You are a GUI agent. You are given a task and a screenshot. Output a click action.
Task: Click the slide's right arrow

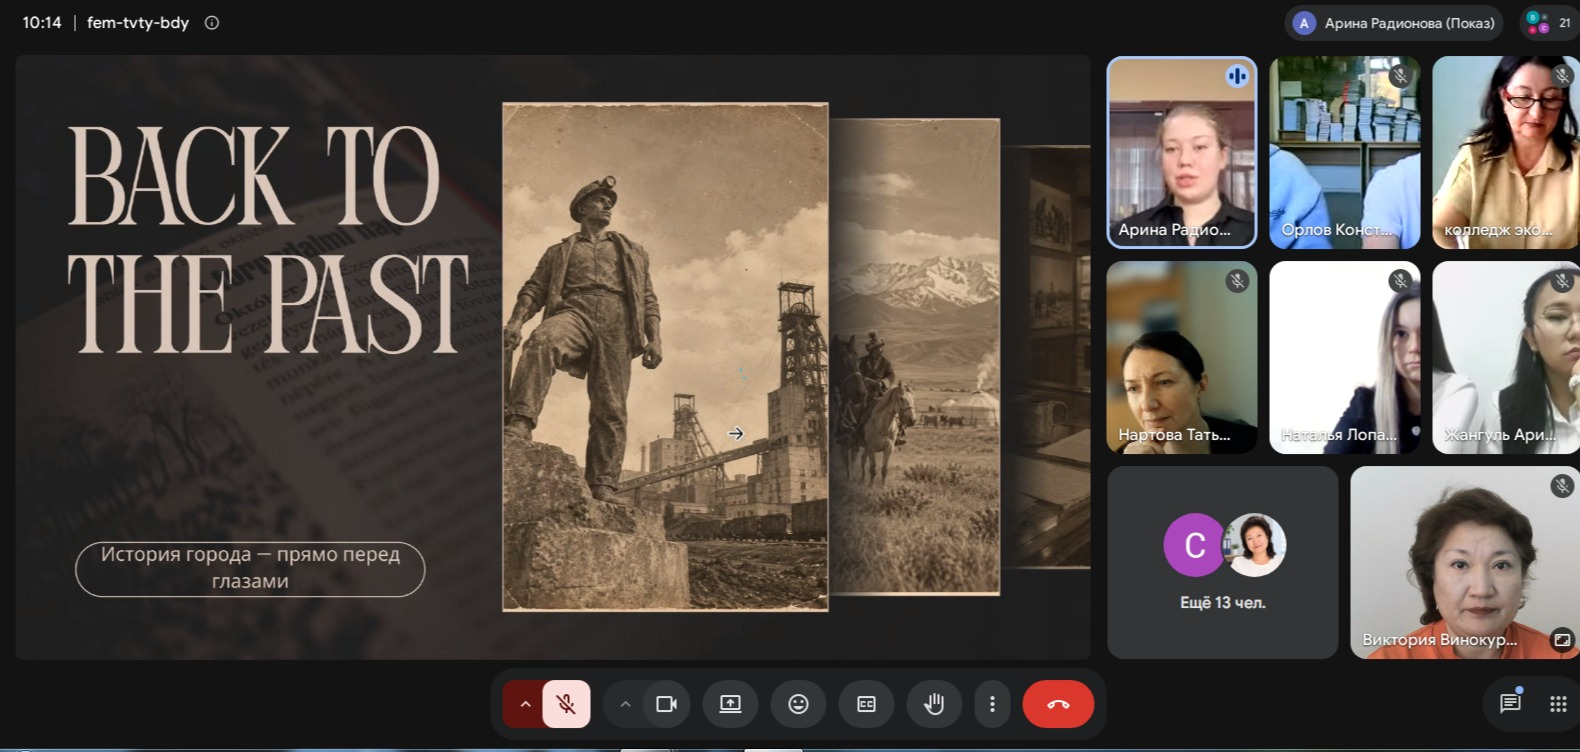736,433
